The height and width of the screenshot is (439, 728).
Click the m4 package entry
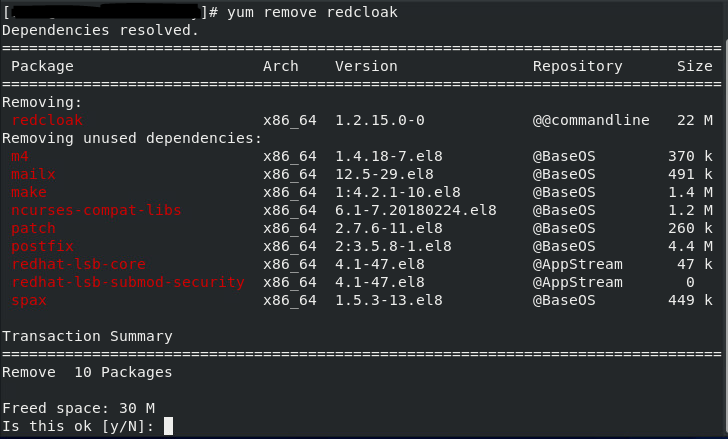coord(20,156)
